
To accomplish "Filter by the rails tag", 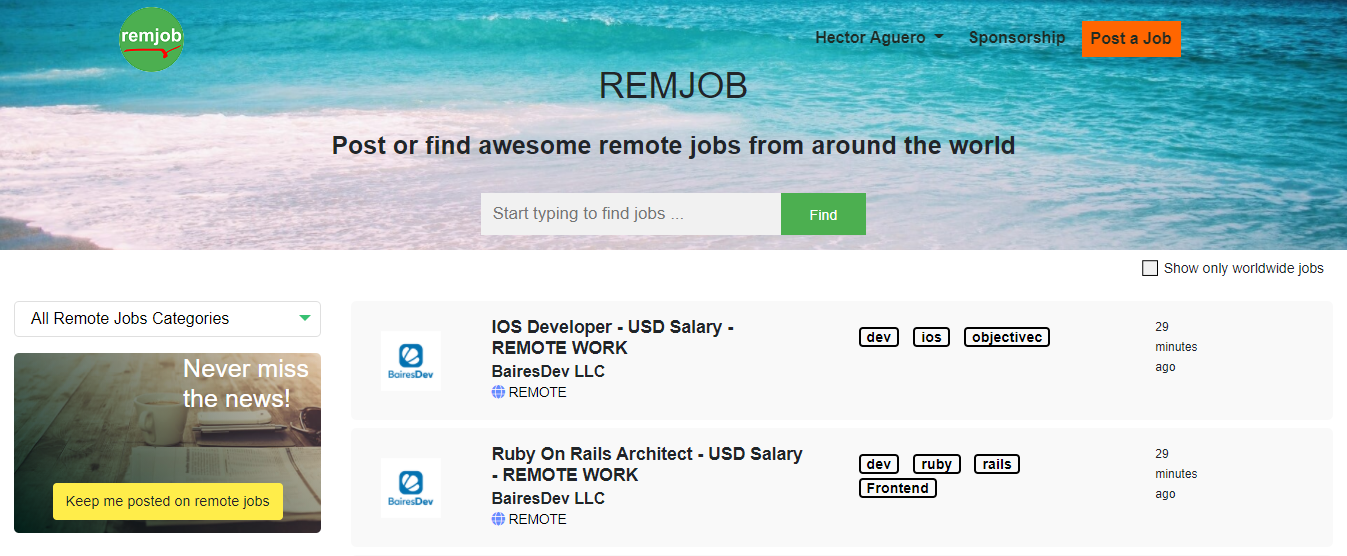I will (x=996, y=464).
